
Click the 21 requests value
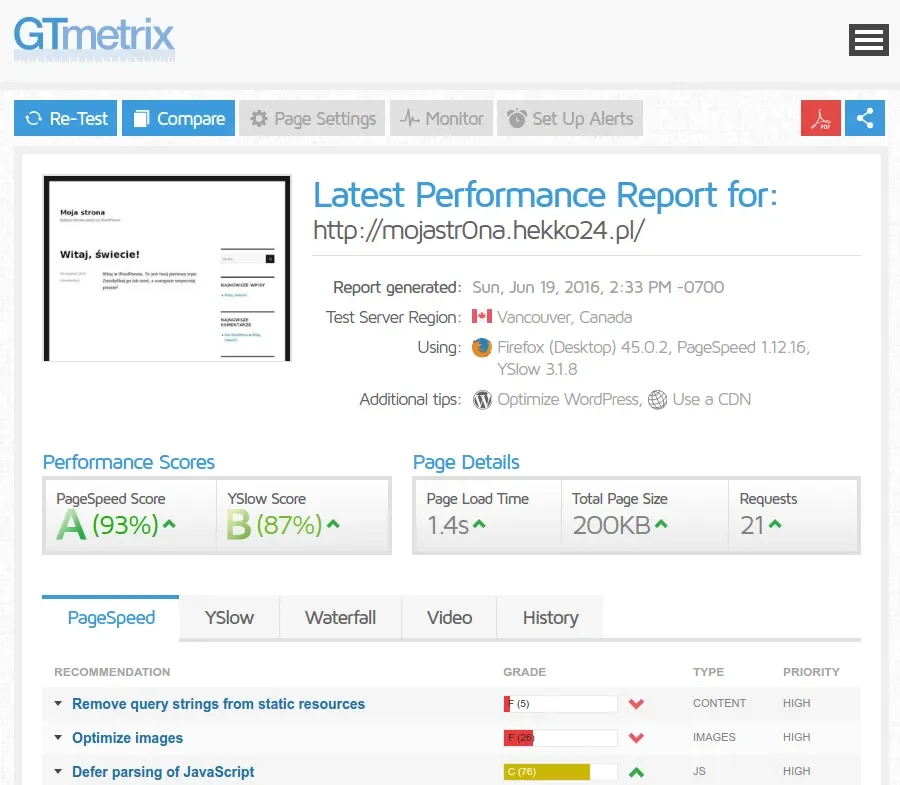[x=752, y=525]
